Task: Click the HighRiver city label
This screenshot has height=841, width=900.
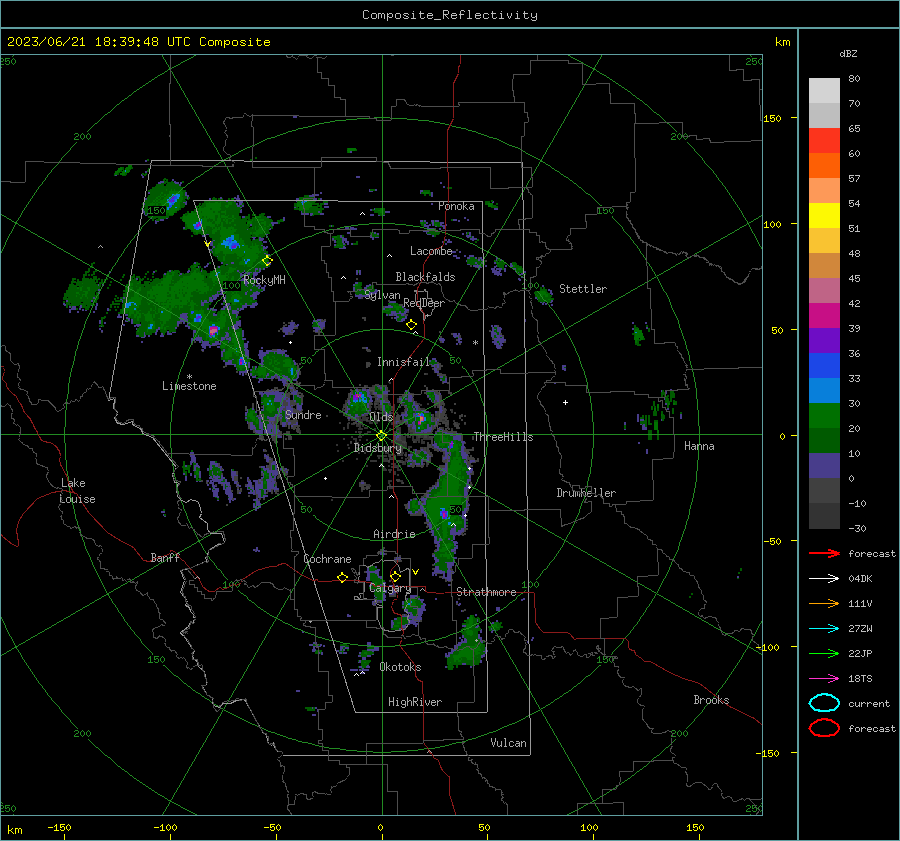Action: pos(415,702)
